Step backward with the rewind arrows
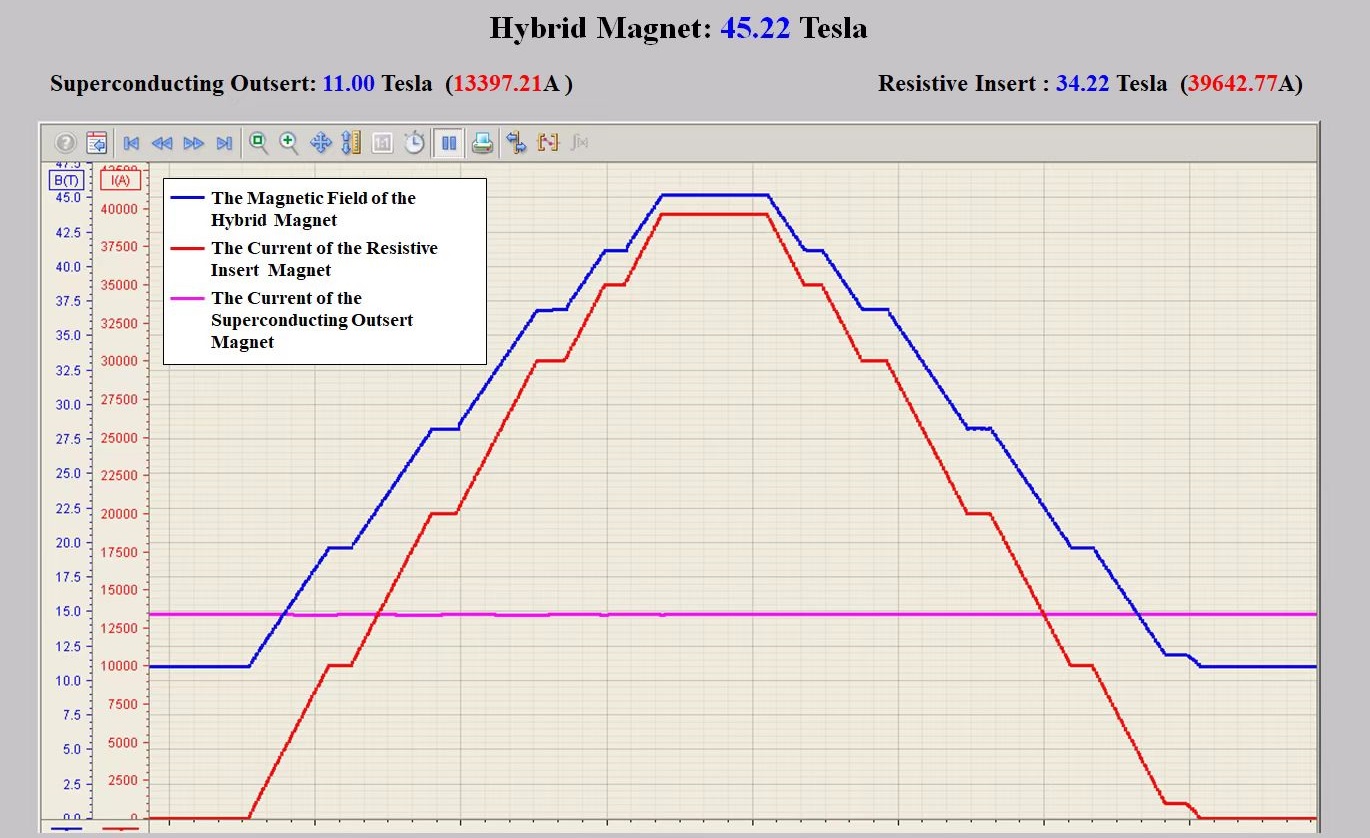Viewport: 1370px width, 838px height. click(161, 143)
